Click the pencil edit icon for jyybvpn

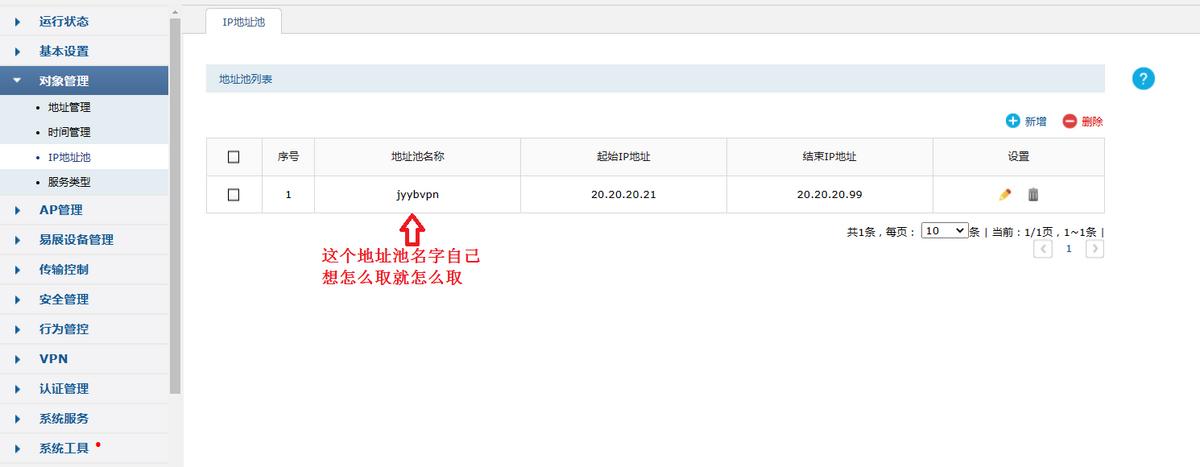pyautogui.click(x=1005, y=195)
